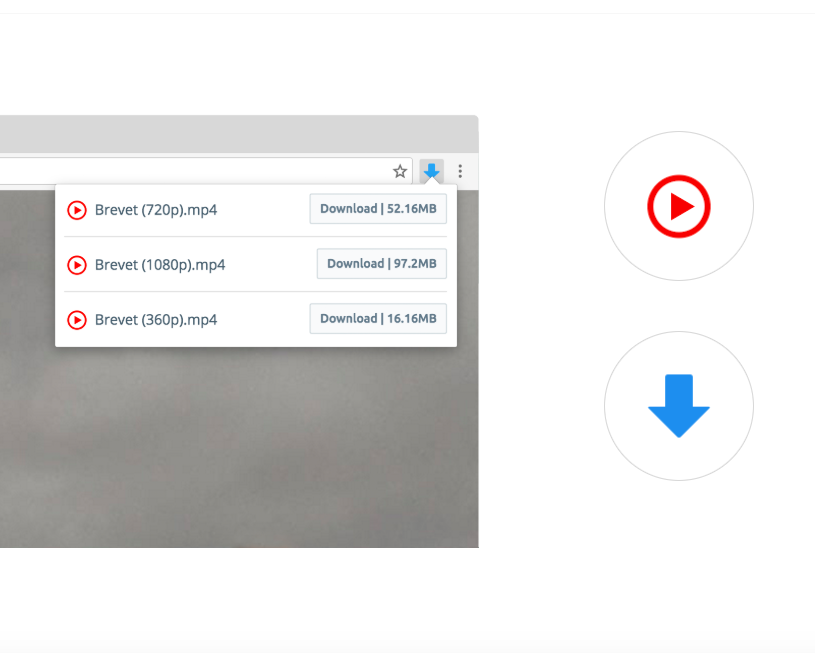The image size is (815, 653).
Task: Click the blue download arrow extension icon in browser toolbar
Action: click(x=431, y=171)
